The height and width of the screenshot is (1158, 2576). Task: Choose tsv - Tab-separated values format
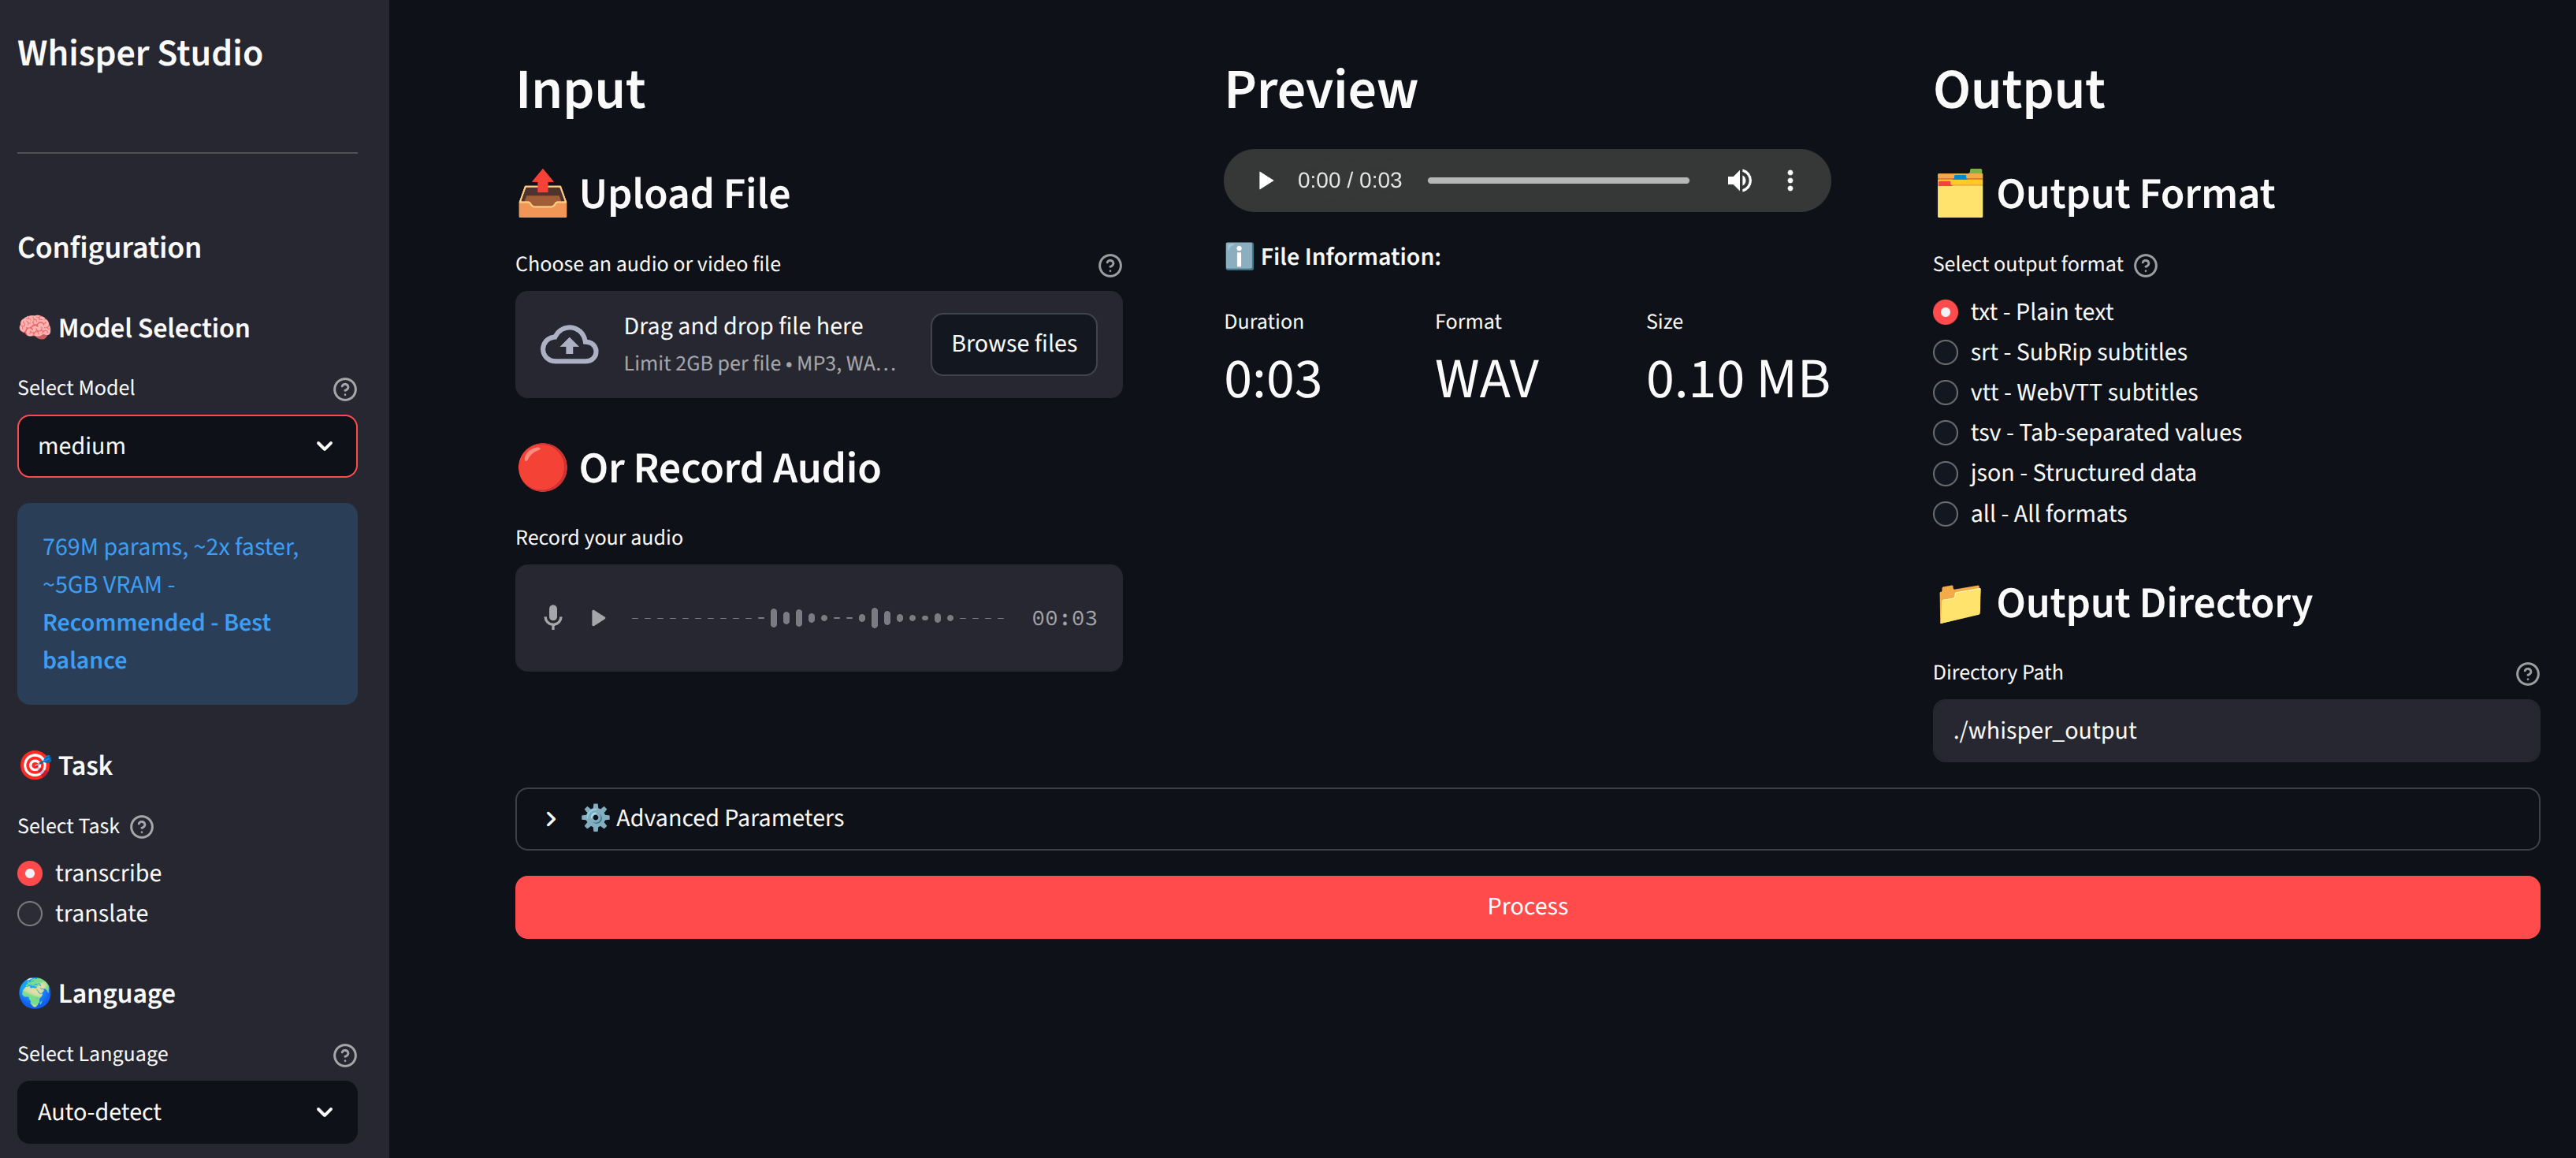click(x=2087, y=433)
